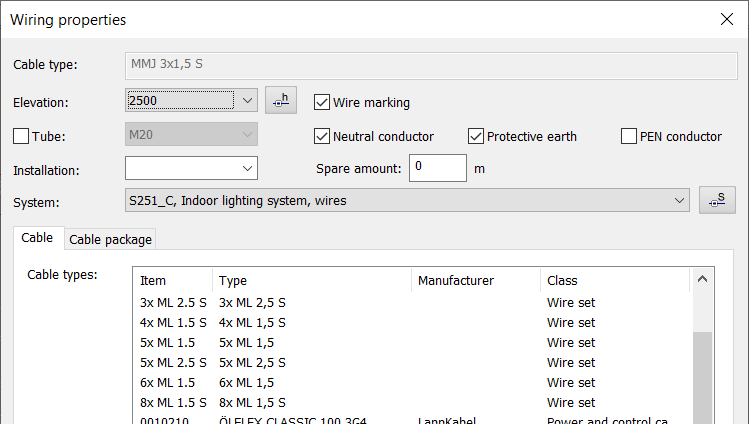
Task: Click the Spare amount input field
Action: pyautogui.click(x=436, y=168)
